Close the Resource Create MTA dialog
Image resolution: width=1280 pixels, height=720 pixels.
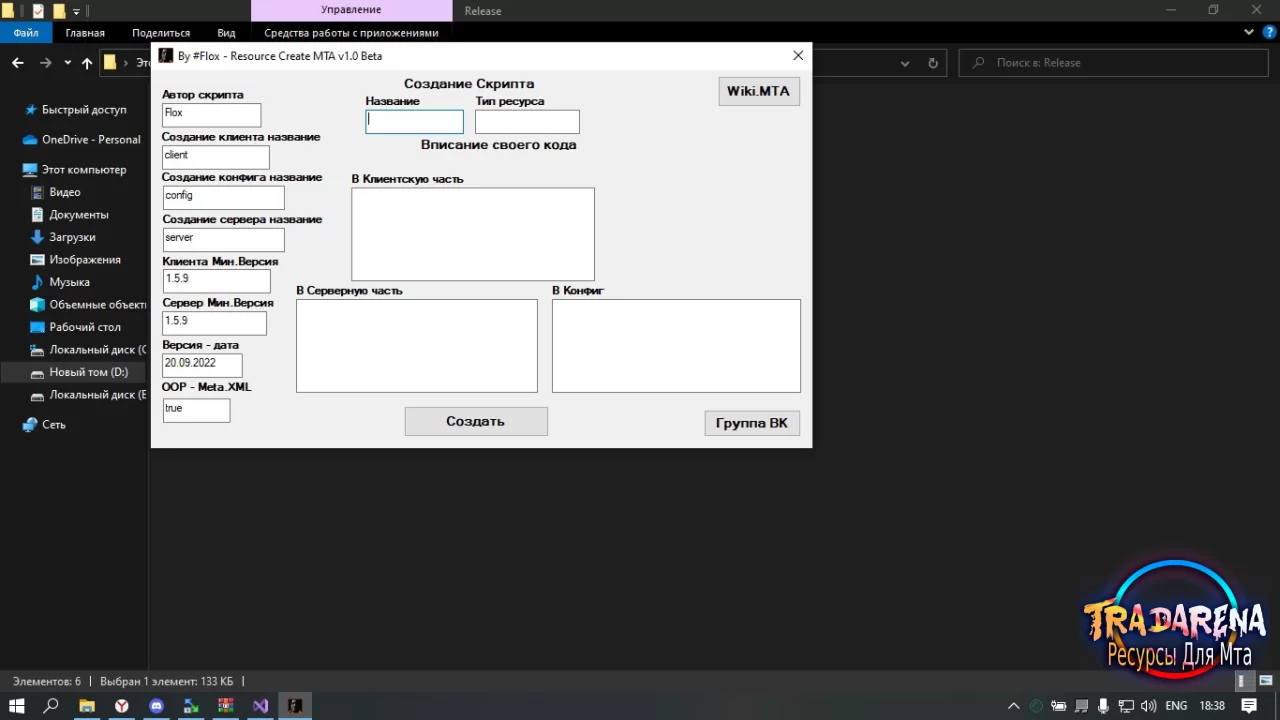click(x=797, y=56)
